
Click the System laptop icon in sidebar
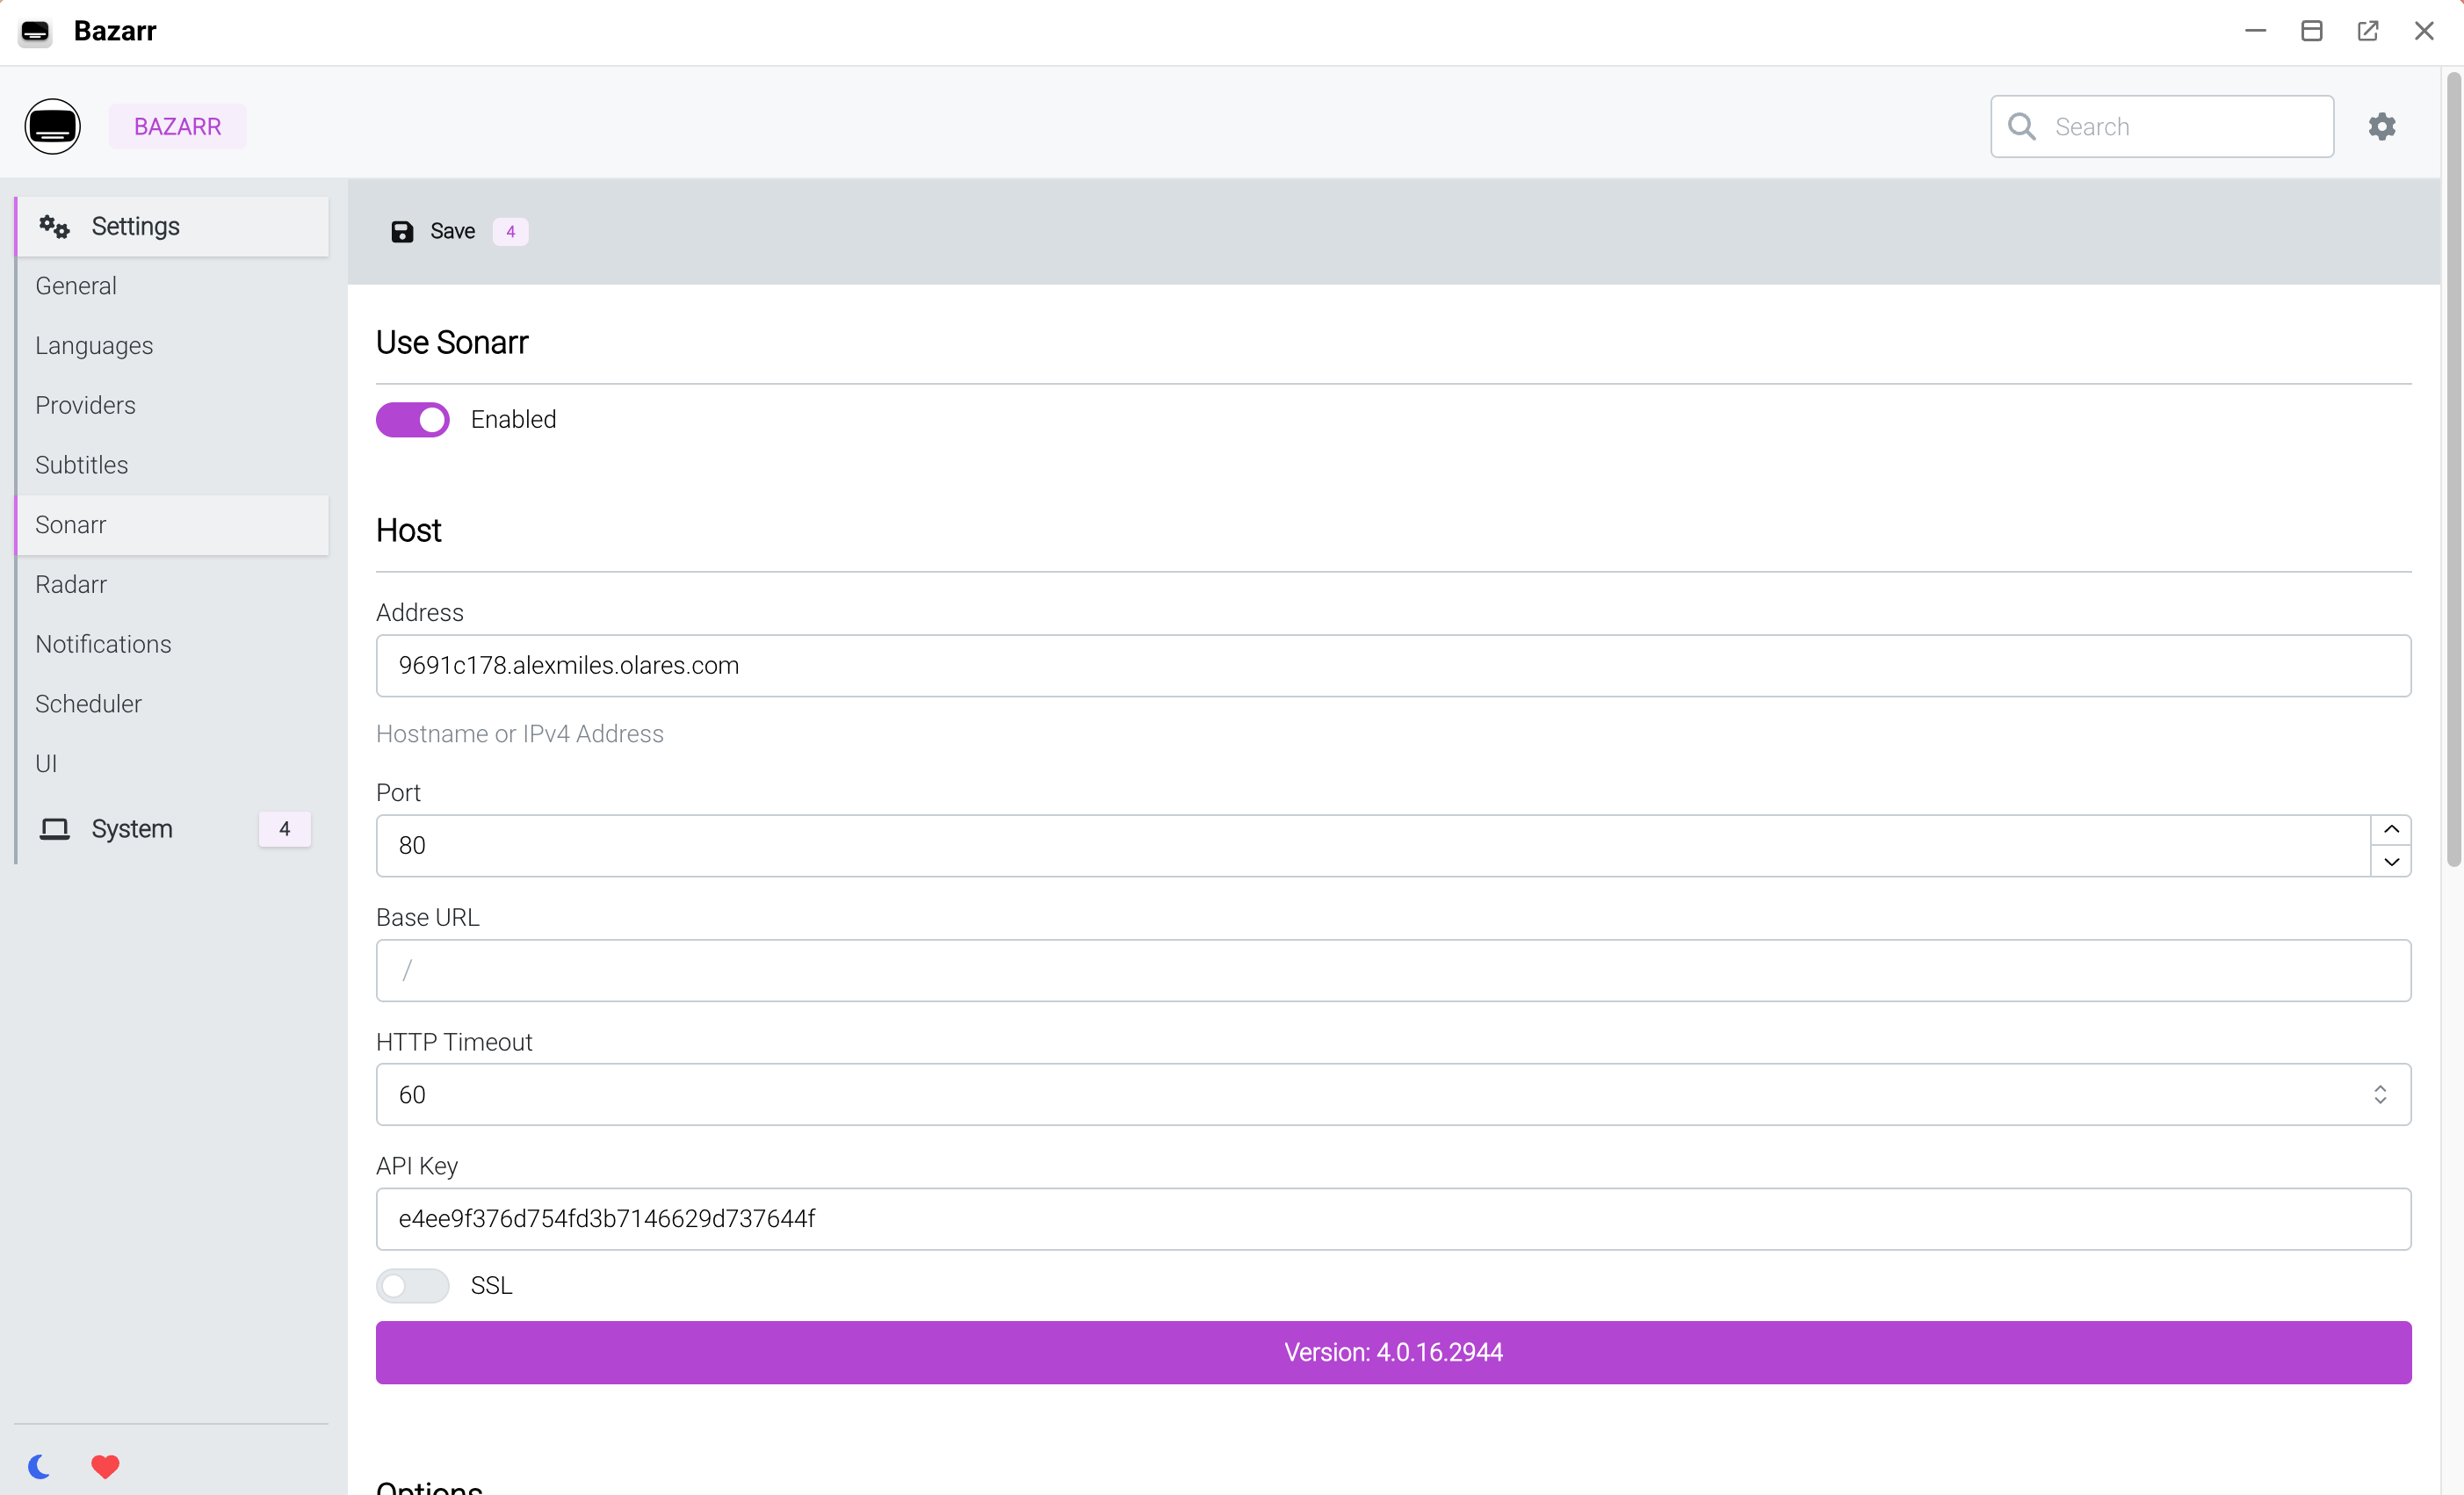click(54, 829)
